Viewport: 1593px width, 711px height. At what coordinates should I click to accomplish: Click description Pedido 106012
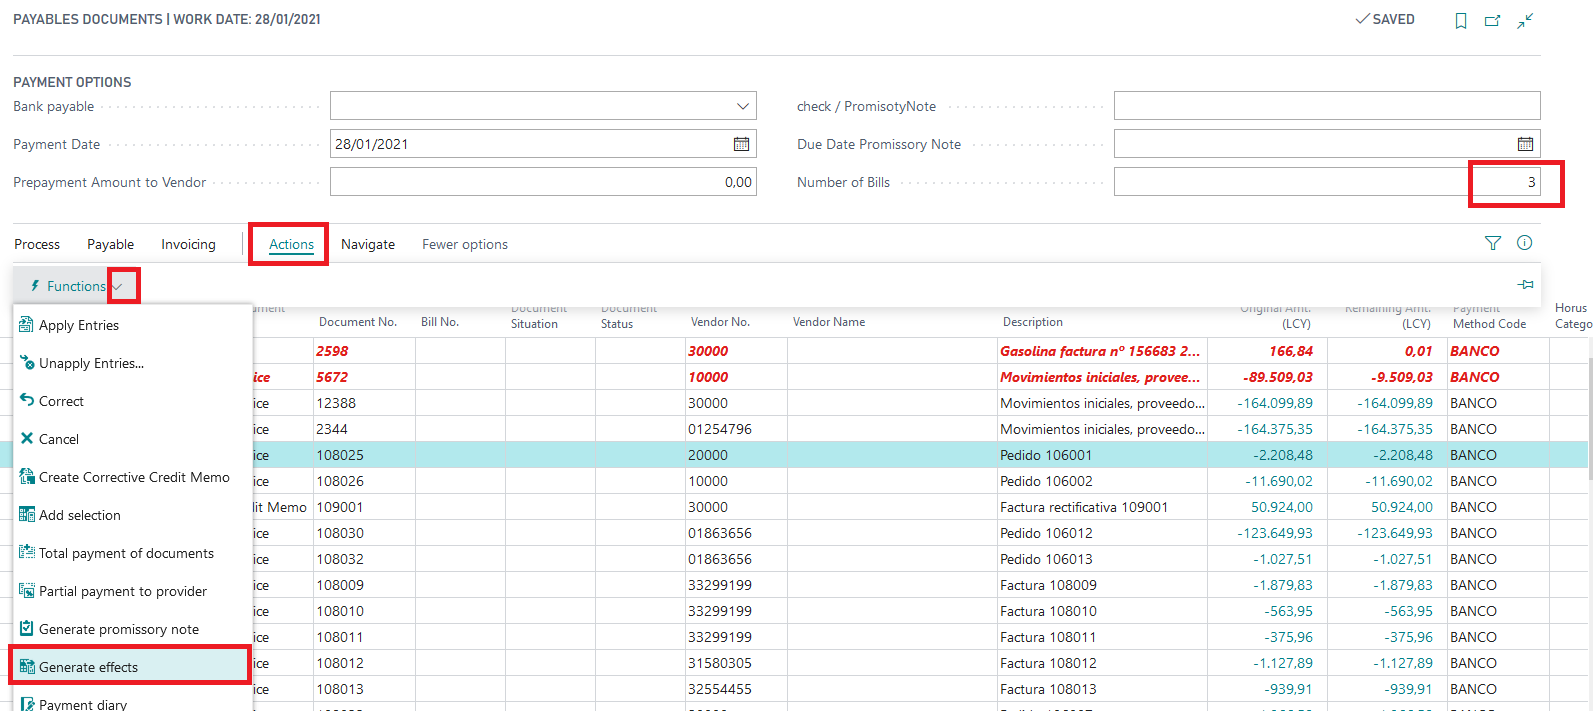[x=1046, y=533]
